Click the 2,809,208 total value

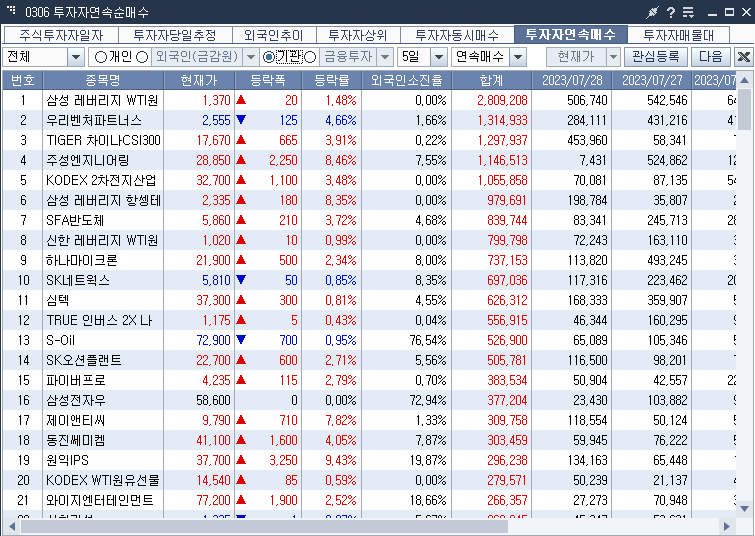pyautogui.click(x=502, y=100)
